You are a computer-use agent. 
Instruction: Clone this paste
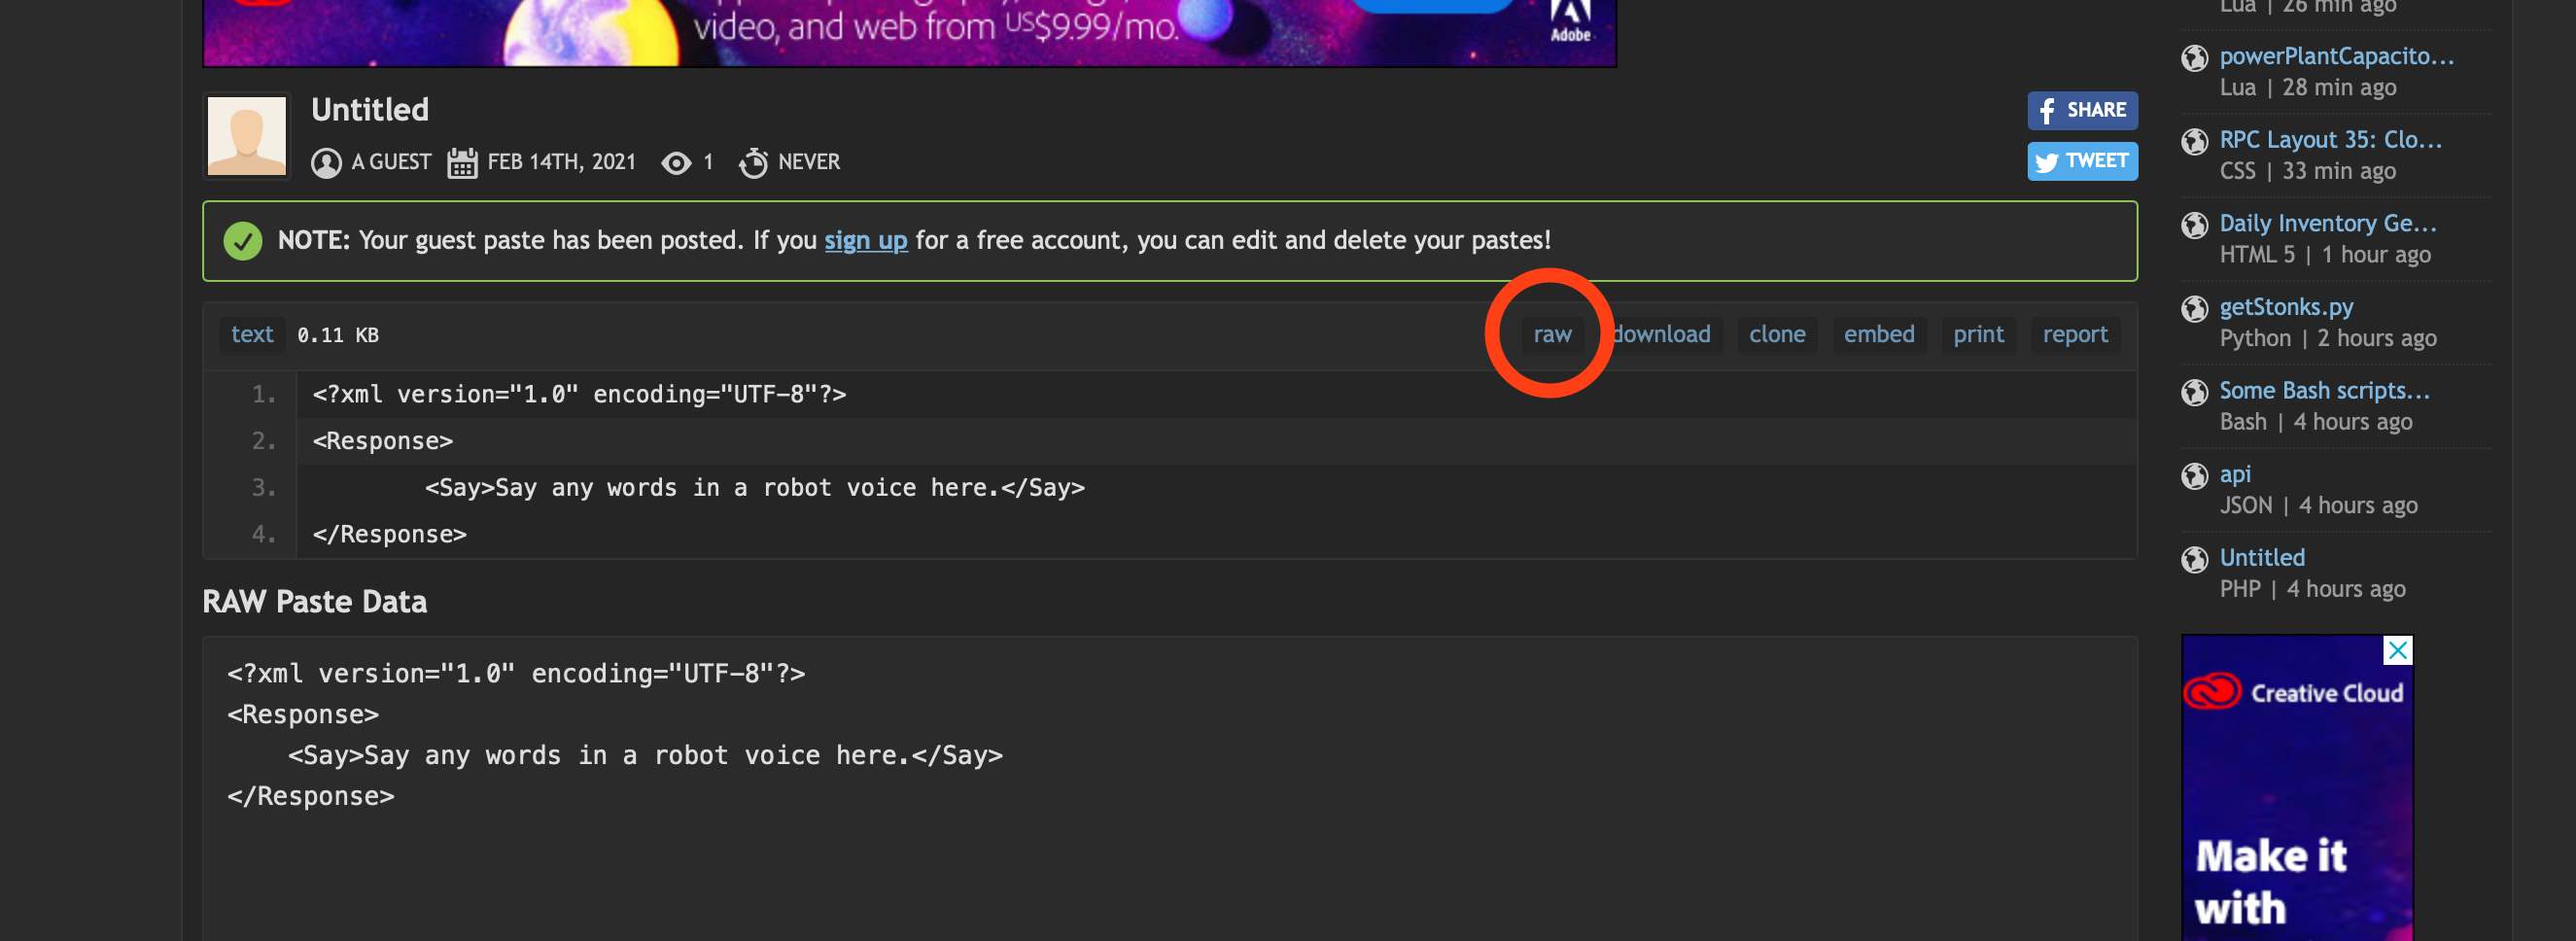click(x=1776, y=334)
